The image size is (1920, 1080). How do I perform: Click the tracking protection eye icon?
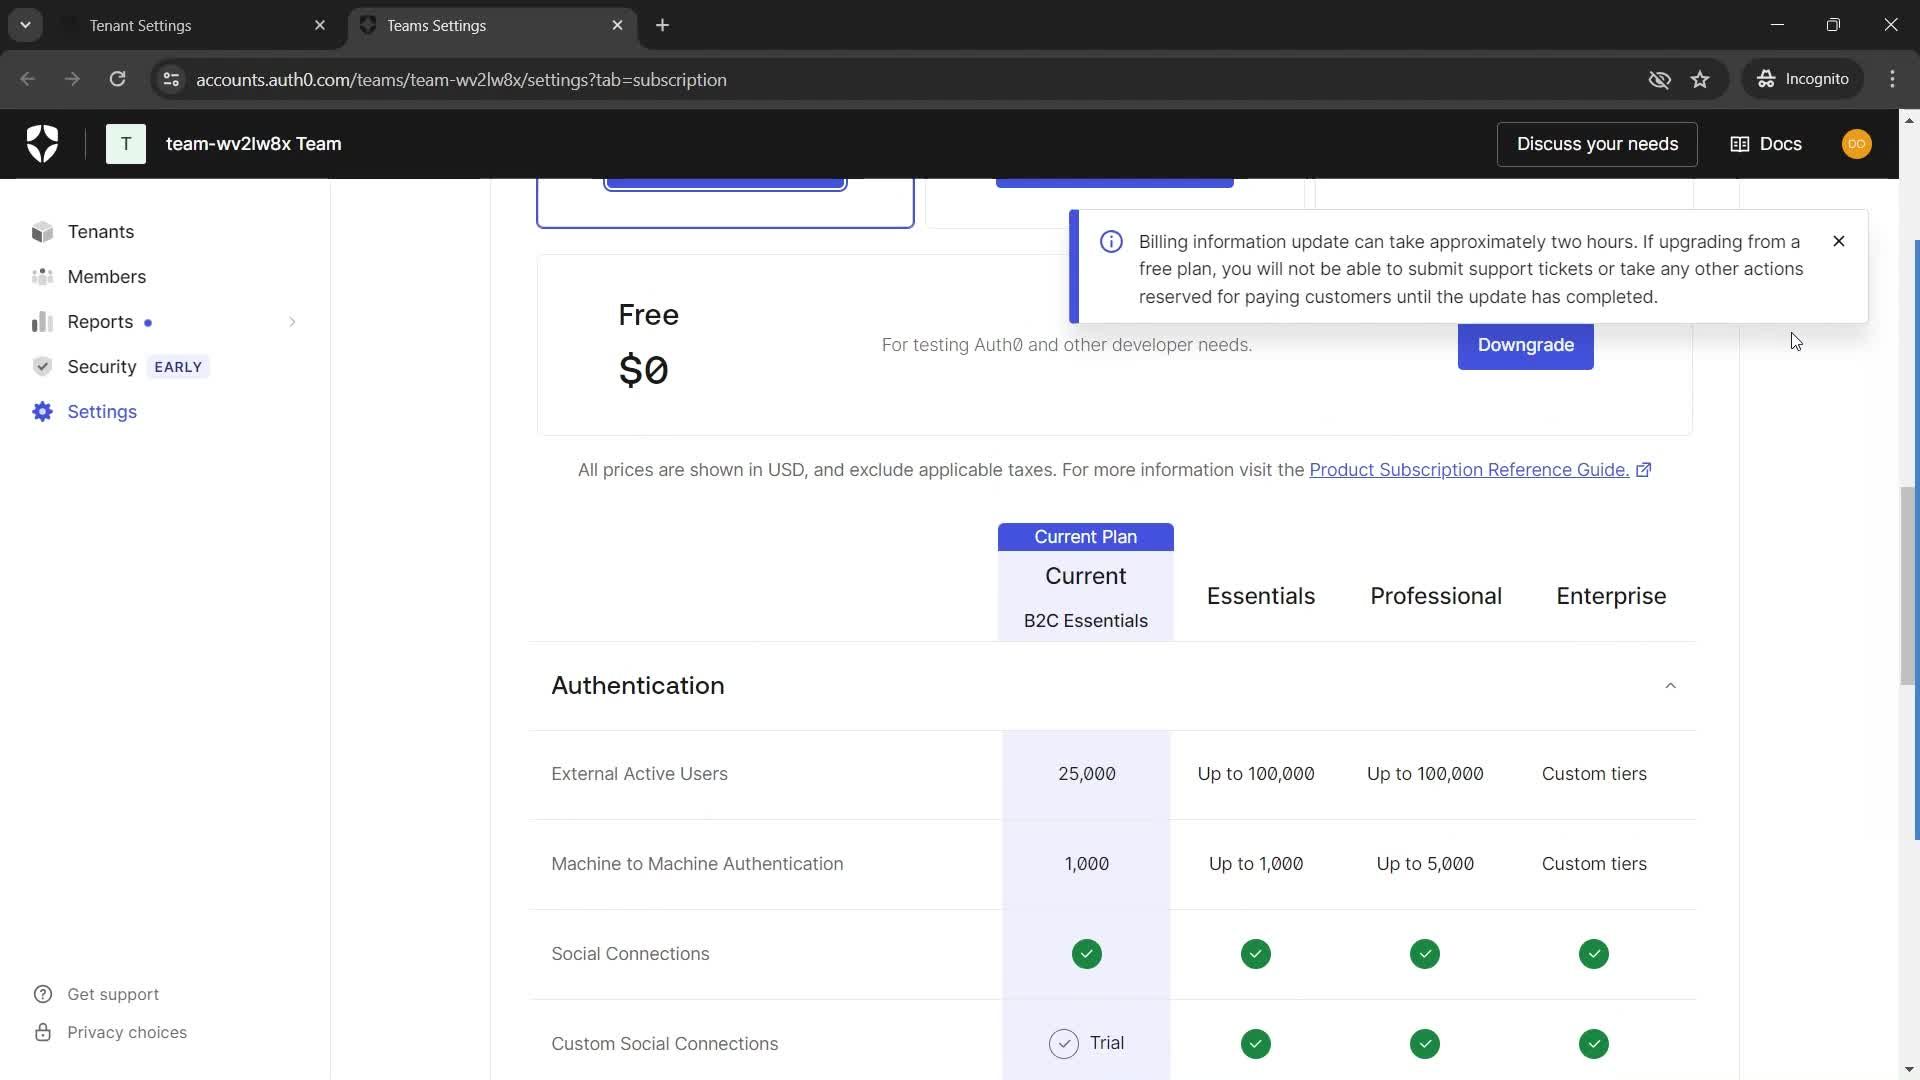pos(1659,79)
